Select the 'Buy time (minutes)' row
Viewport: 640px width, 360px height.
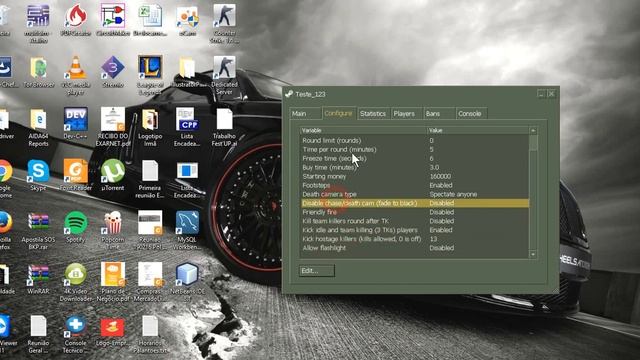pos(415,167)
